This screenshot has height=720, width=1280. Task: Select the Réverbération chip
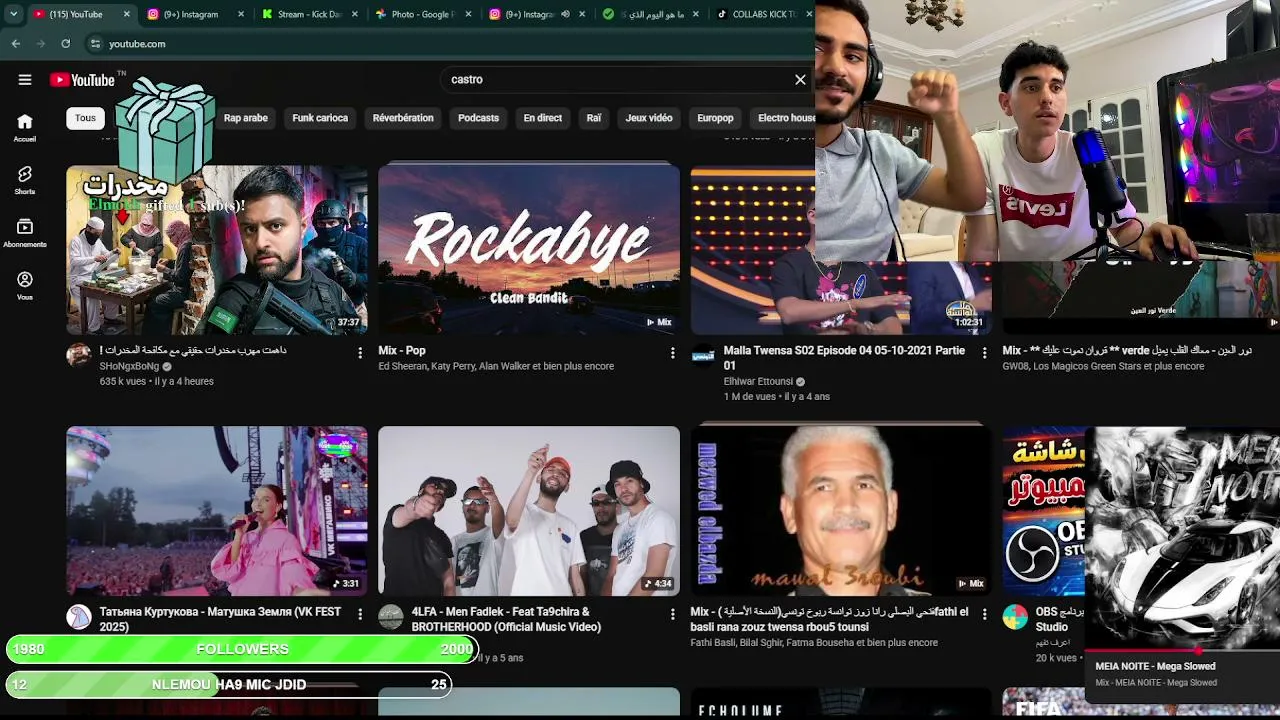[403, 118]
